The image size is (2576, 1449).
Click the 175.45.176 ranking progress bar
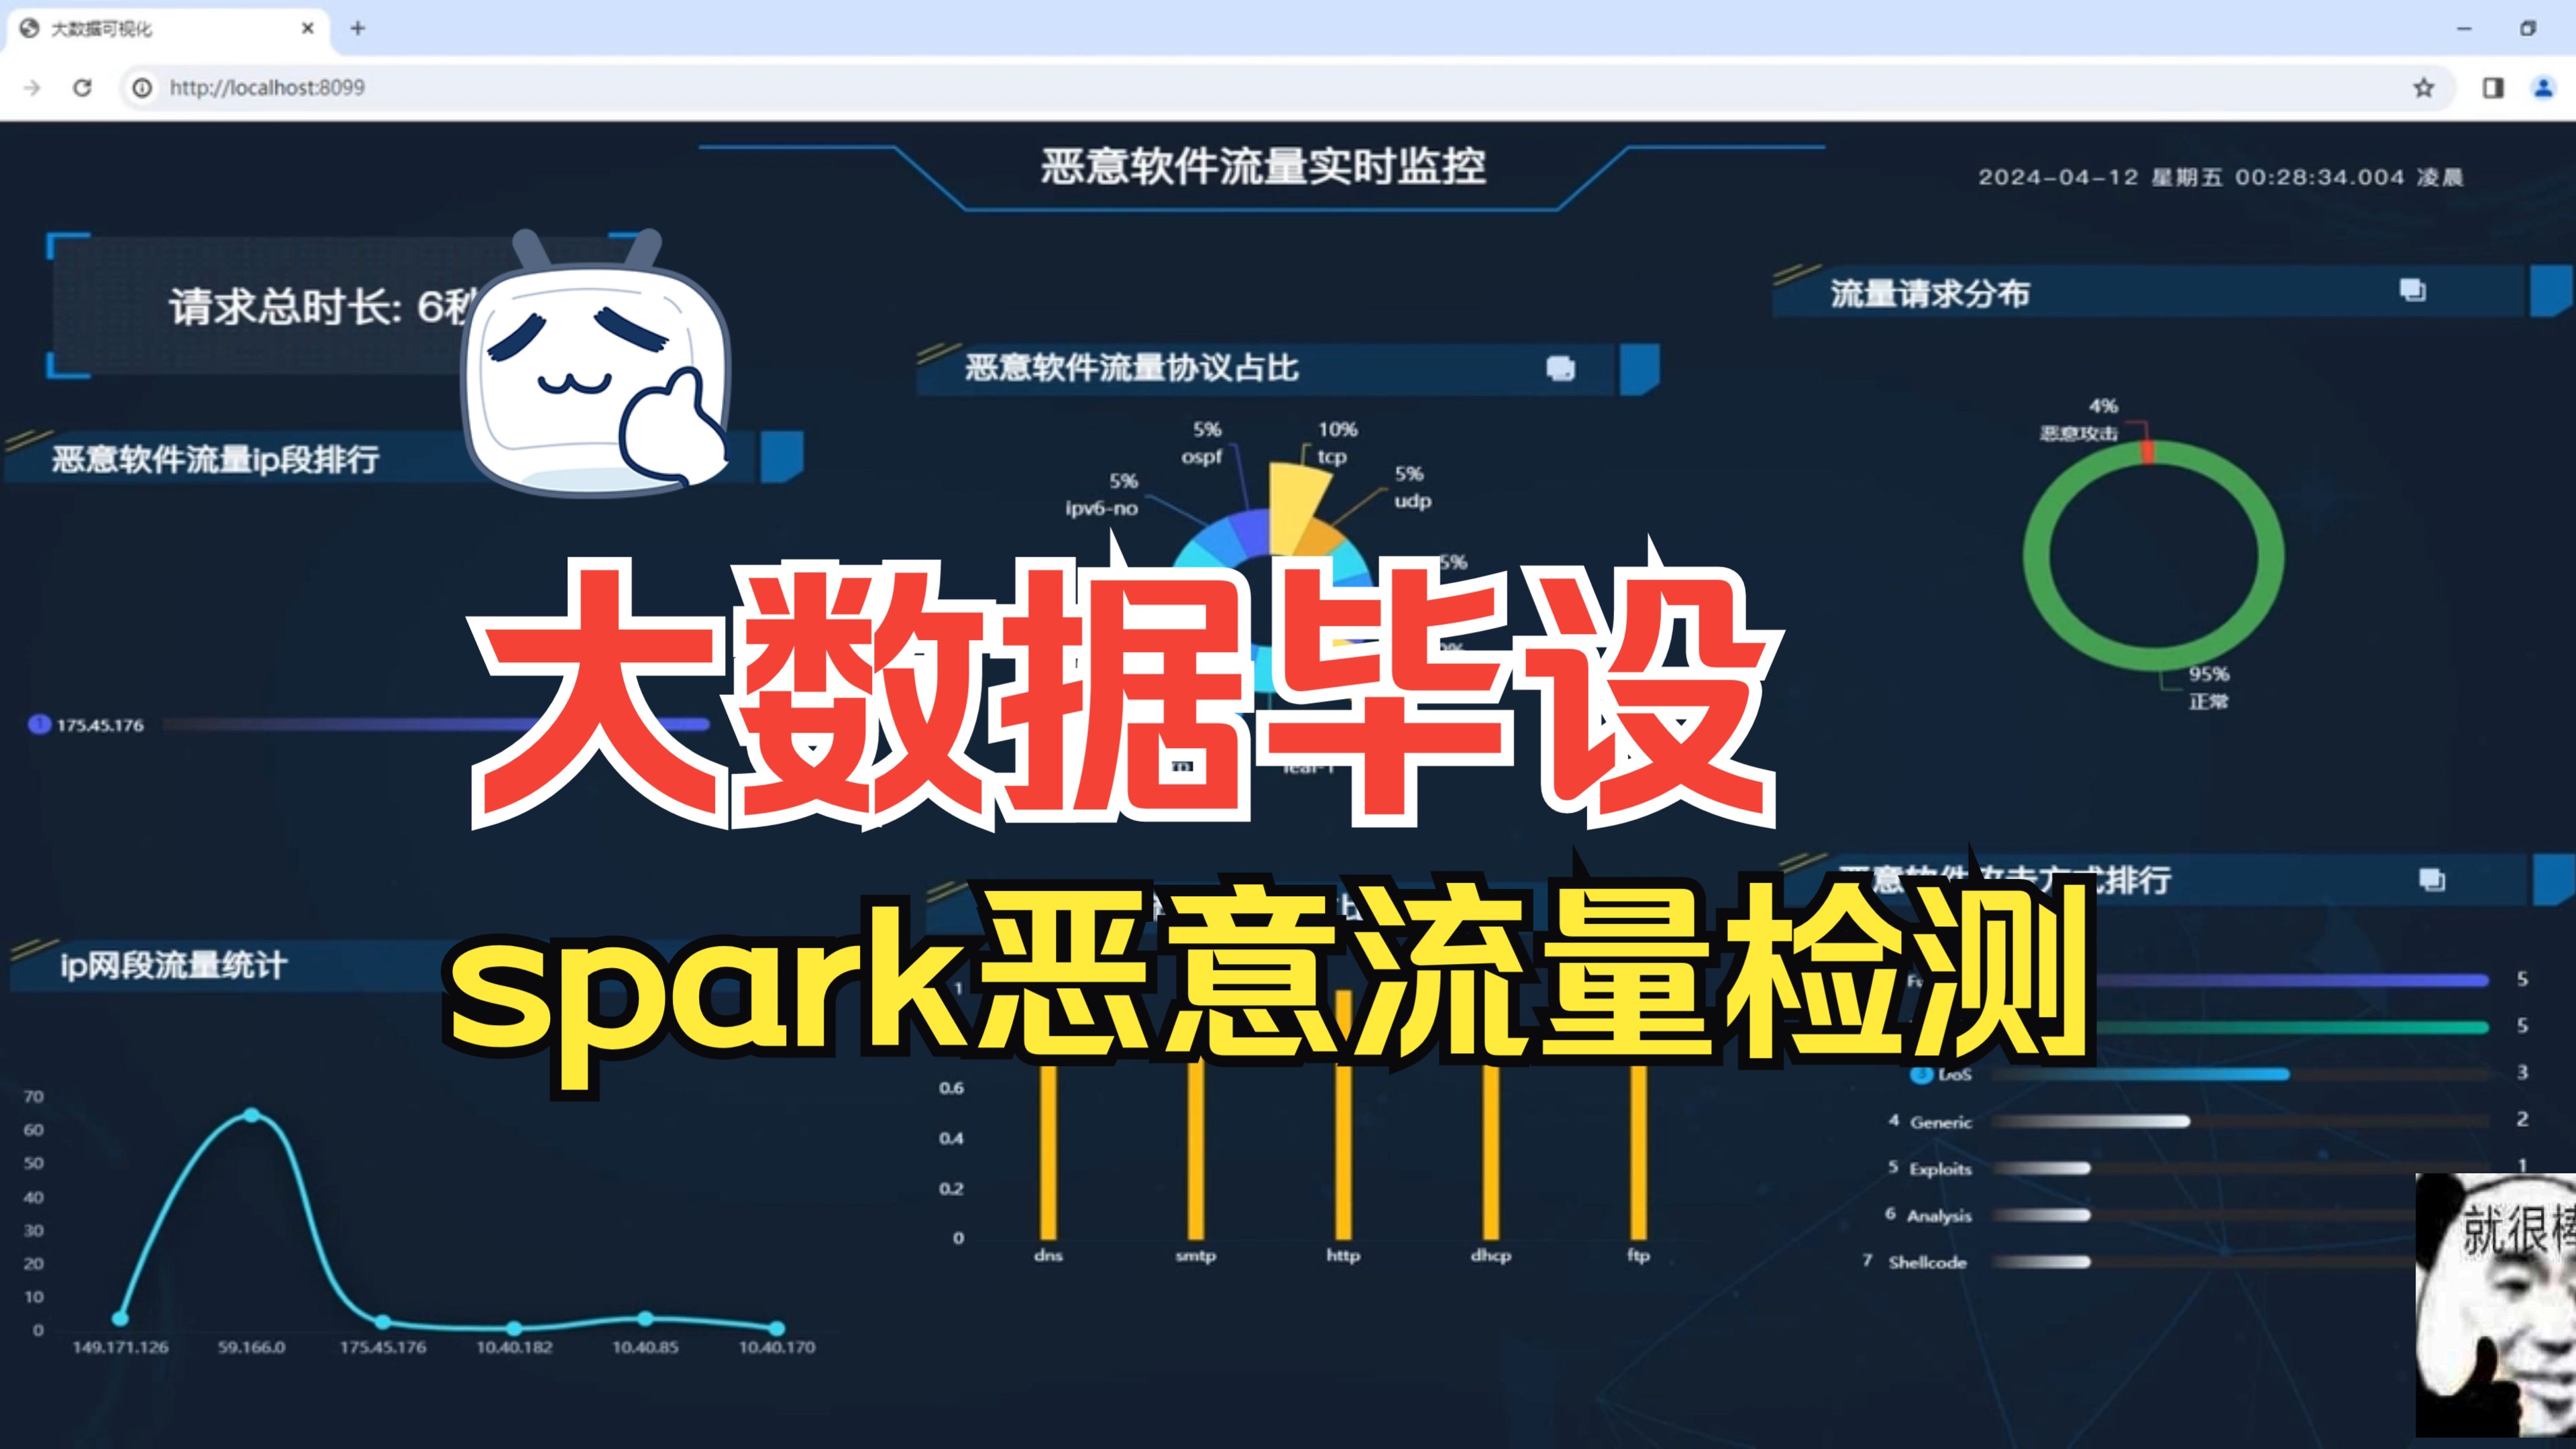tap(436, 724)
